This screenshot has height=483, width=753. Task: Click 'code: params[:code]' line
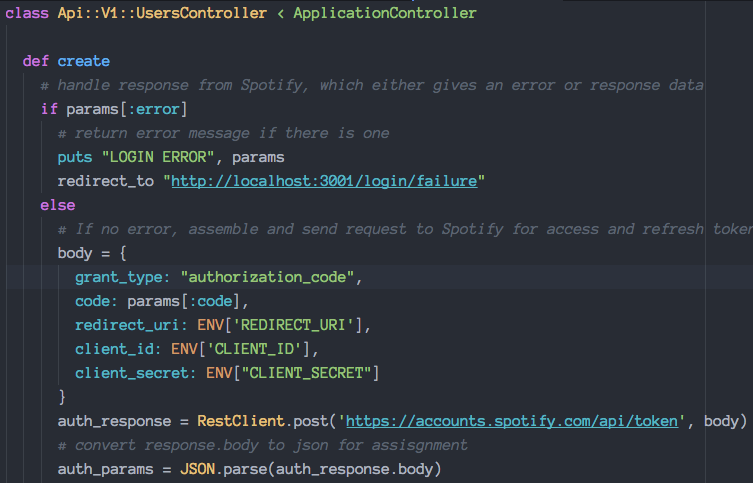[161, 302]
